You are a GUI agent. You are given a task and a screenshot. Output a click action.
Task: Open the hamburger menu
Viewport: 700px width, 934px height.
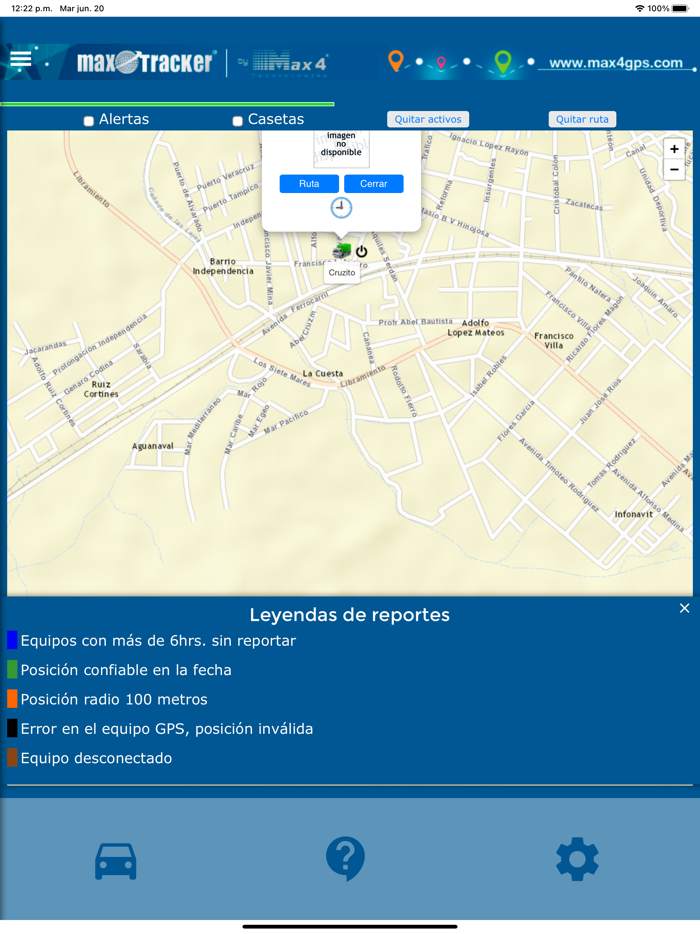pyautogui.click(x=21, y=61)
